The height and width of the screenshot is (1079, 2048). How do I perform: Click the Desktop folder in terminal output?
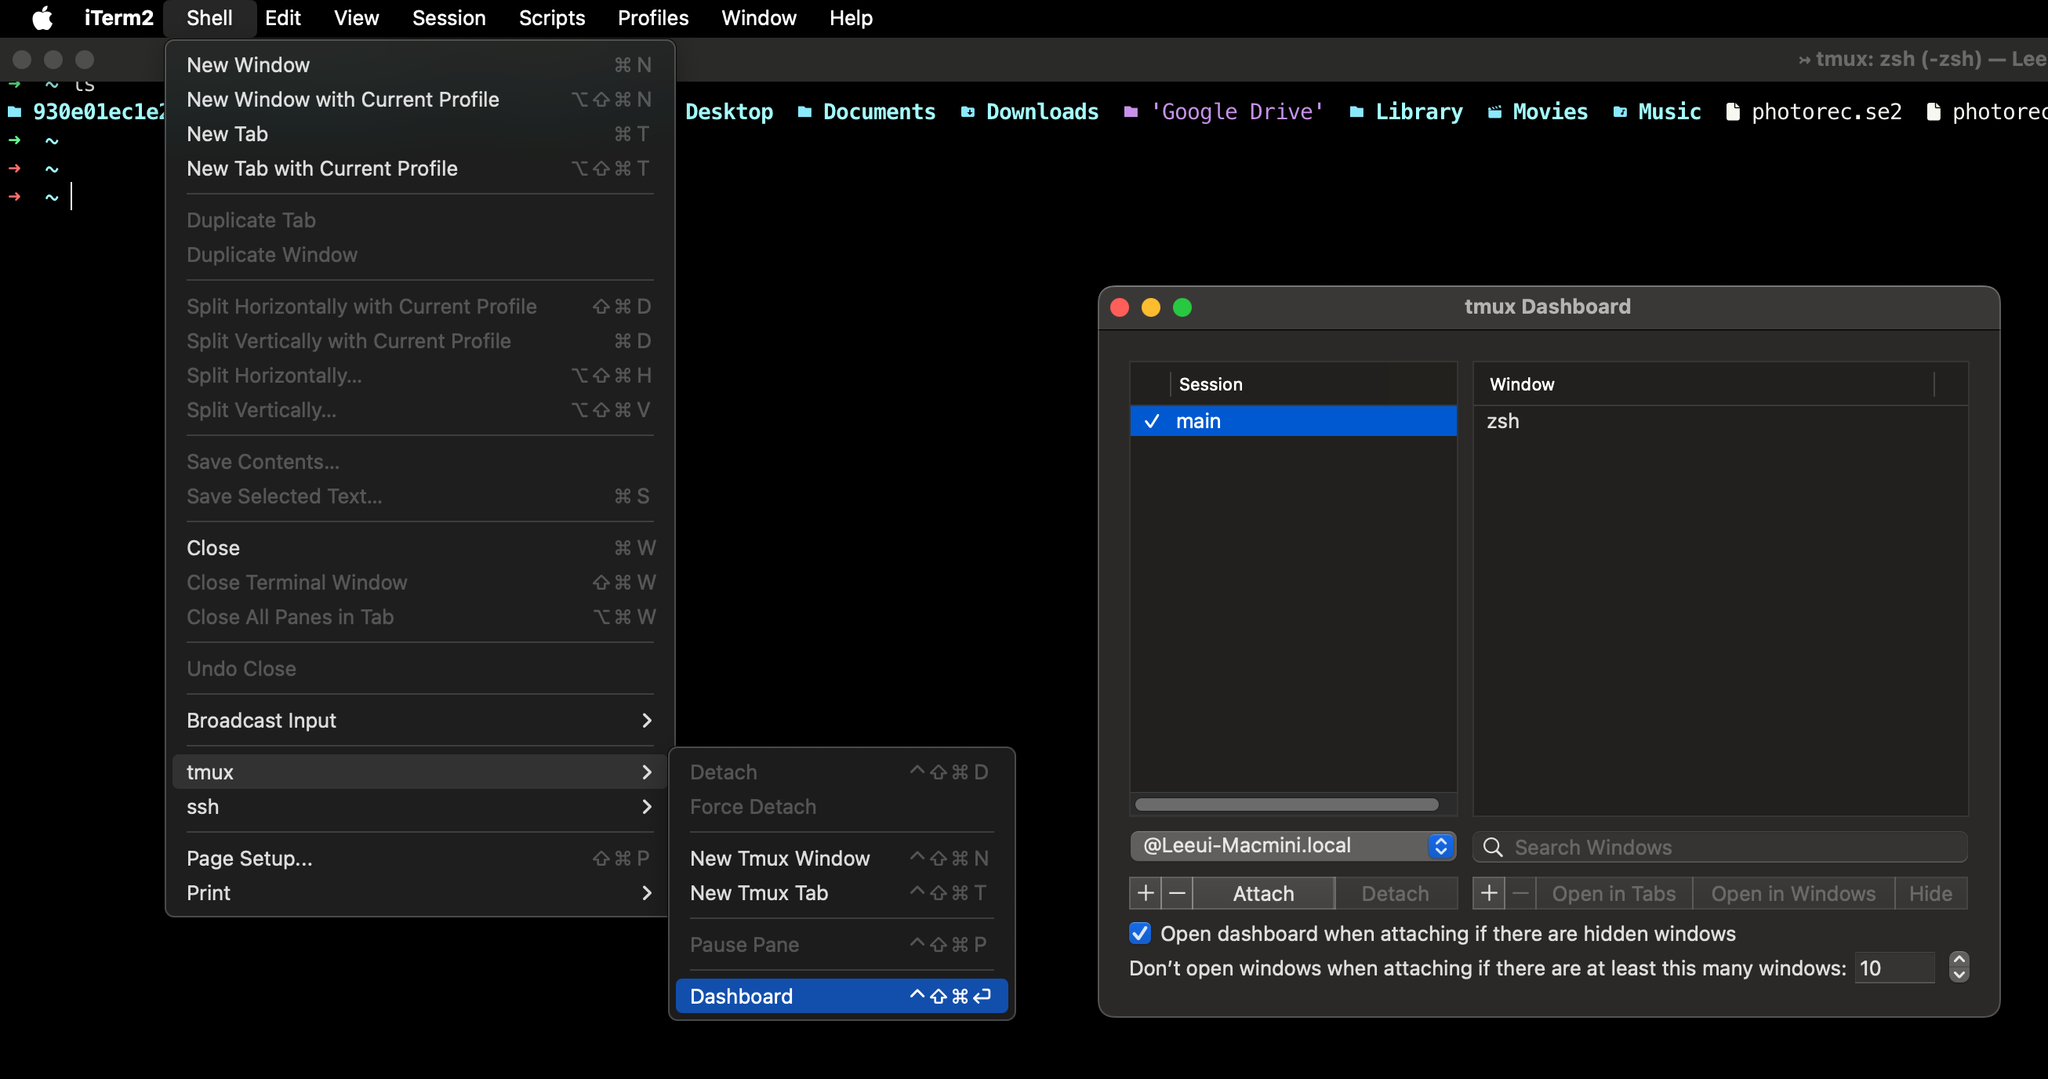(x=729, y=112)
